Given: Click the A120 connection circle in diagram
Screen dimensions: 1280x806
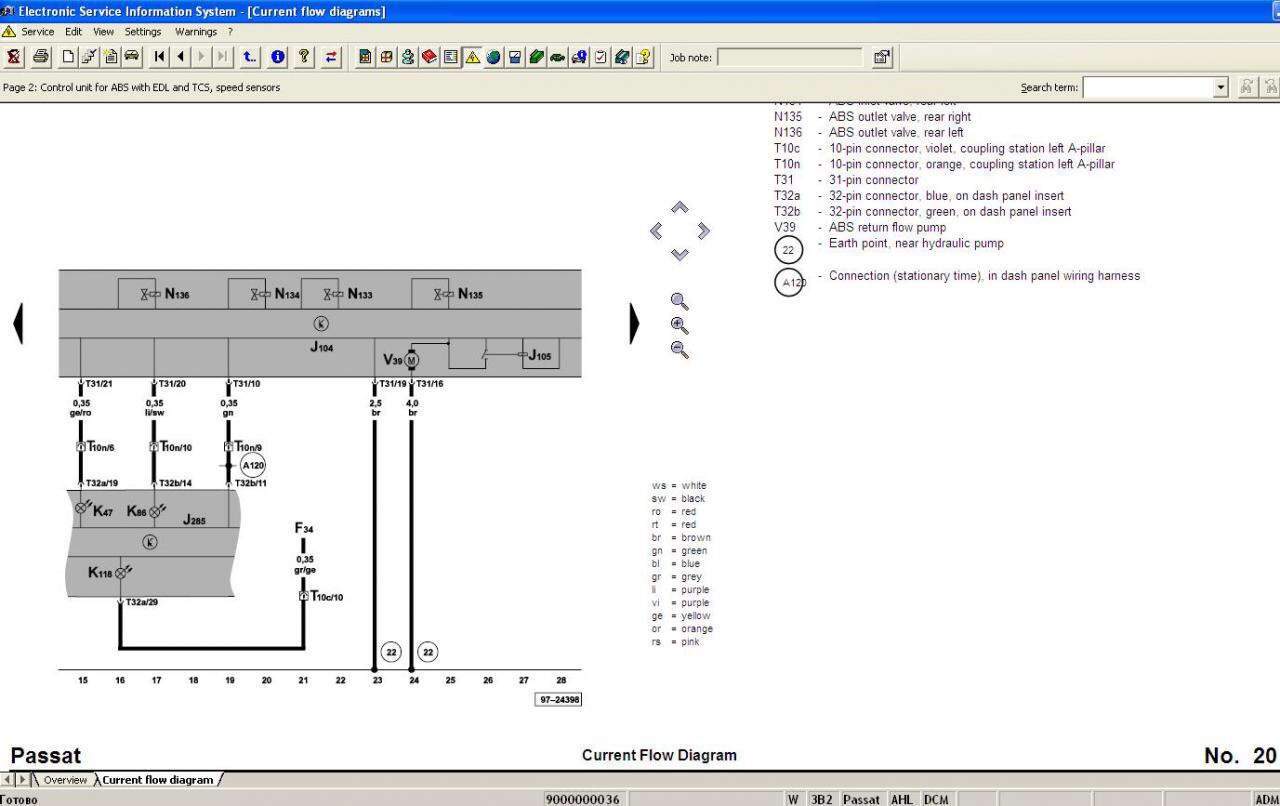Looking at the screenshot, I should tap(253, 465).
